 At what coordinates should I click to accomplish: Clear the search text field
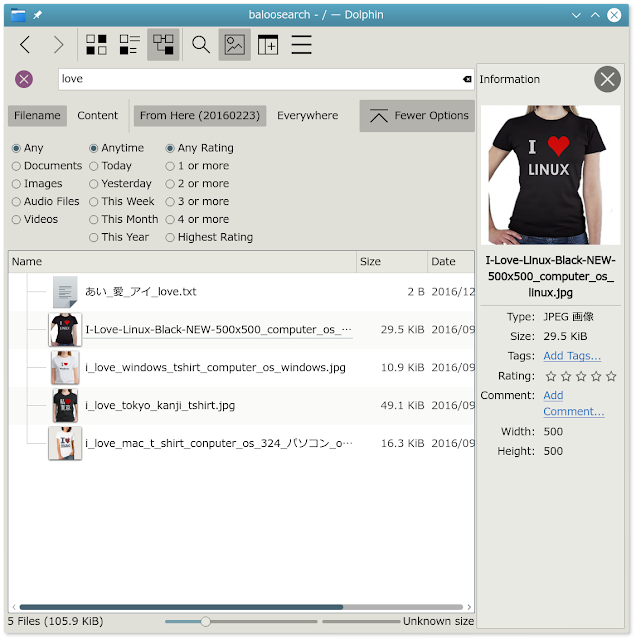point(467,79)
